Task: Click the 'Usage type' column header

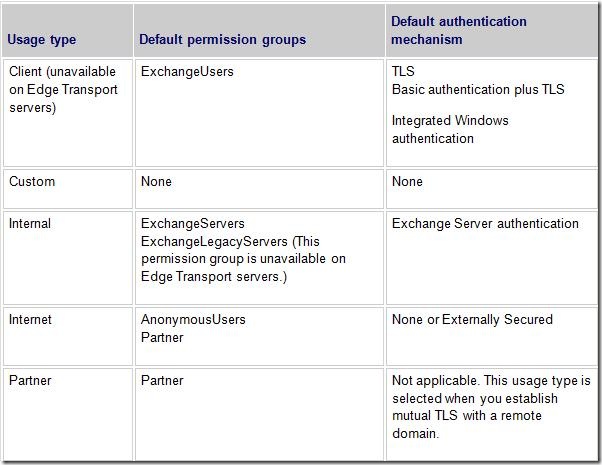Action: (41, 40)
